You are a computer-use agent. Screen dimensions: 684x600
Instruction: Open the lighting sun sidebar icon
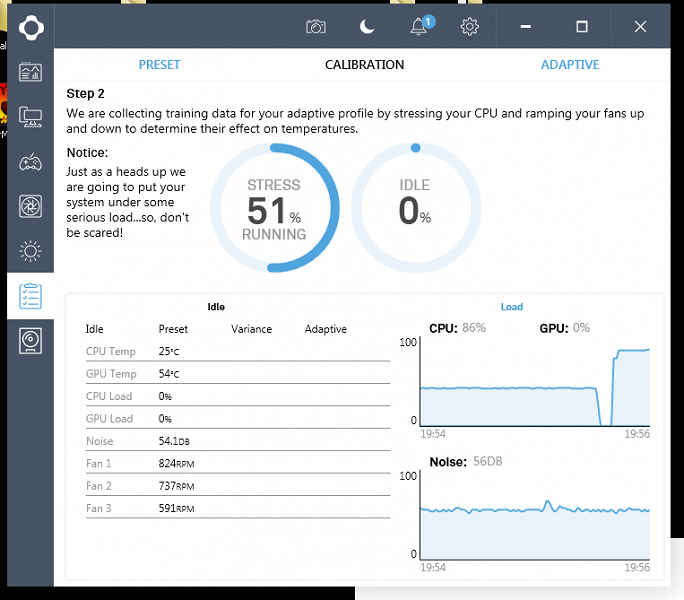point(31,251)
